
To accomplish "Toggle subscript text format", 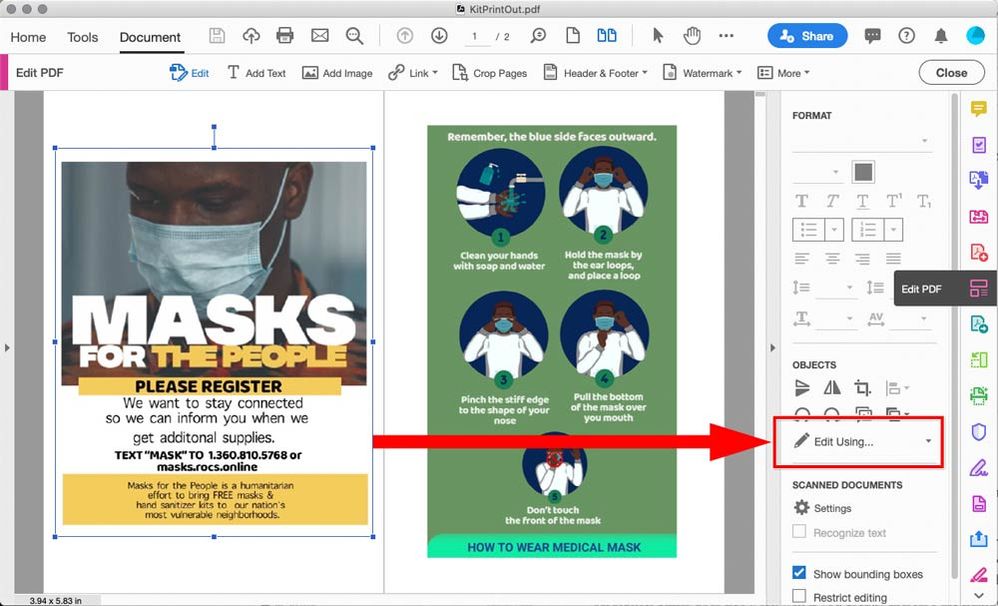I will (924, 202).
